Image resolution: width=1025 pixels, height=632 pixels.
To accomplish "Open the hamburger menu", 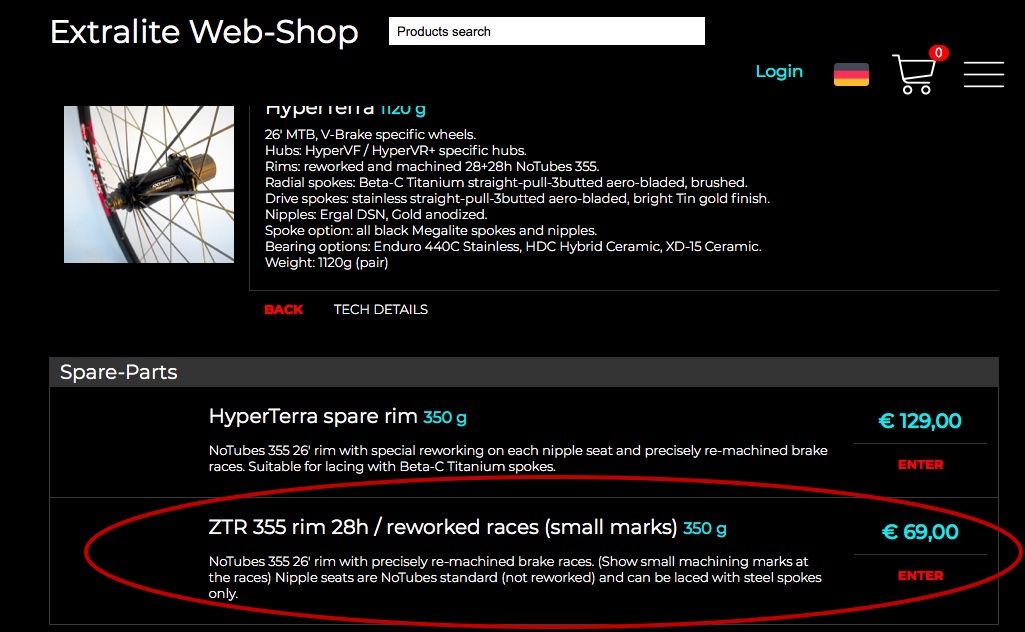I will point(983,74).
